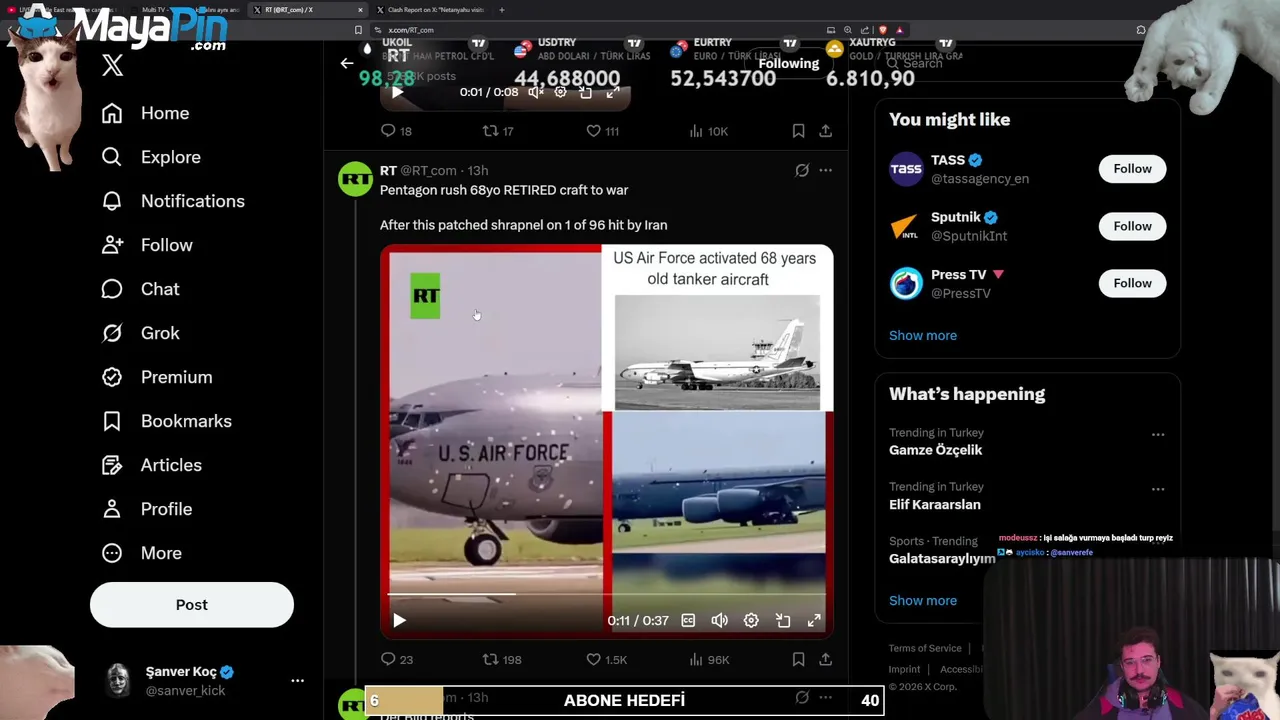This screenshot has height=720, width=1280.
Task: Toggle captions on the tanker video
Action: pyautogui.click(x=688, y=620)
